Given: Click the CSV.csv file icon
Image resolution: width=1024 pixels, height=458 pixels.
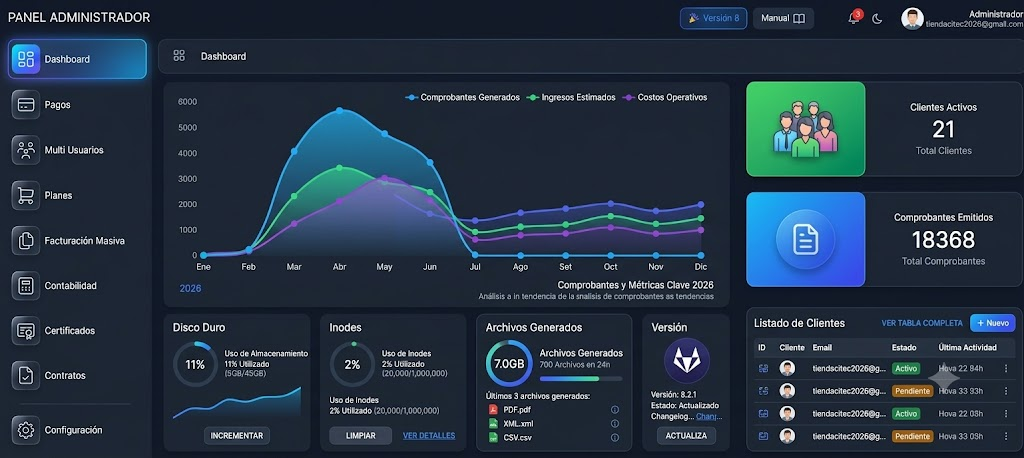Looking at the screenshot, I should [x=493, y=437].
